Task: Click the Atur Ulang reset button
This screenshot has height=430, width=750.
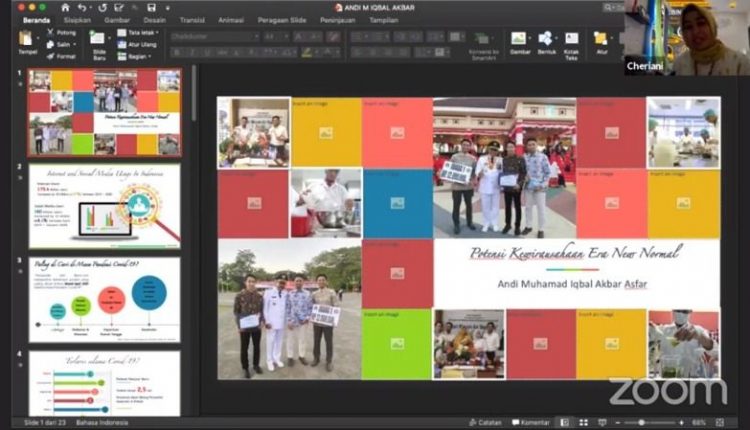Action: [137, 44]
